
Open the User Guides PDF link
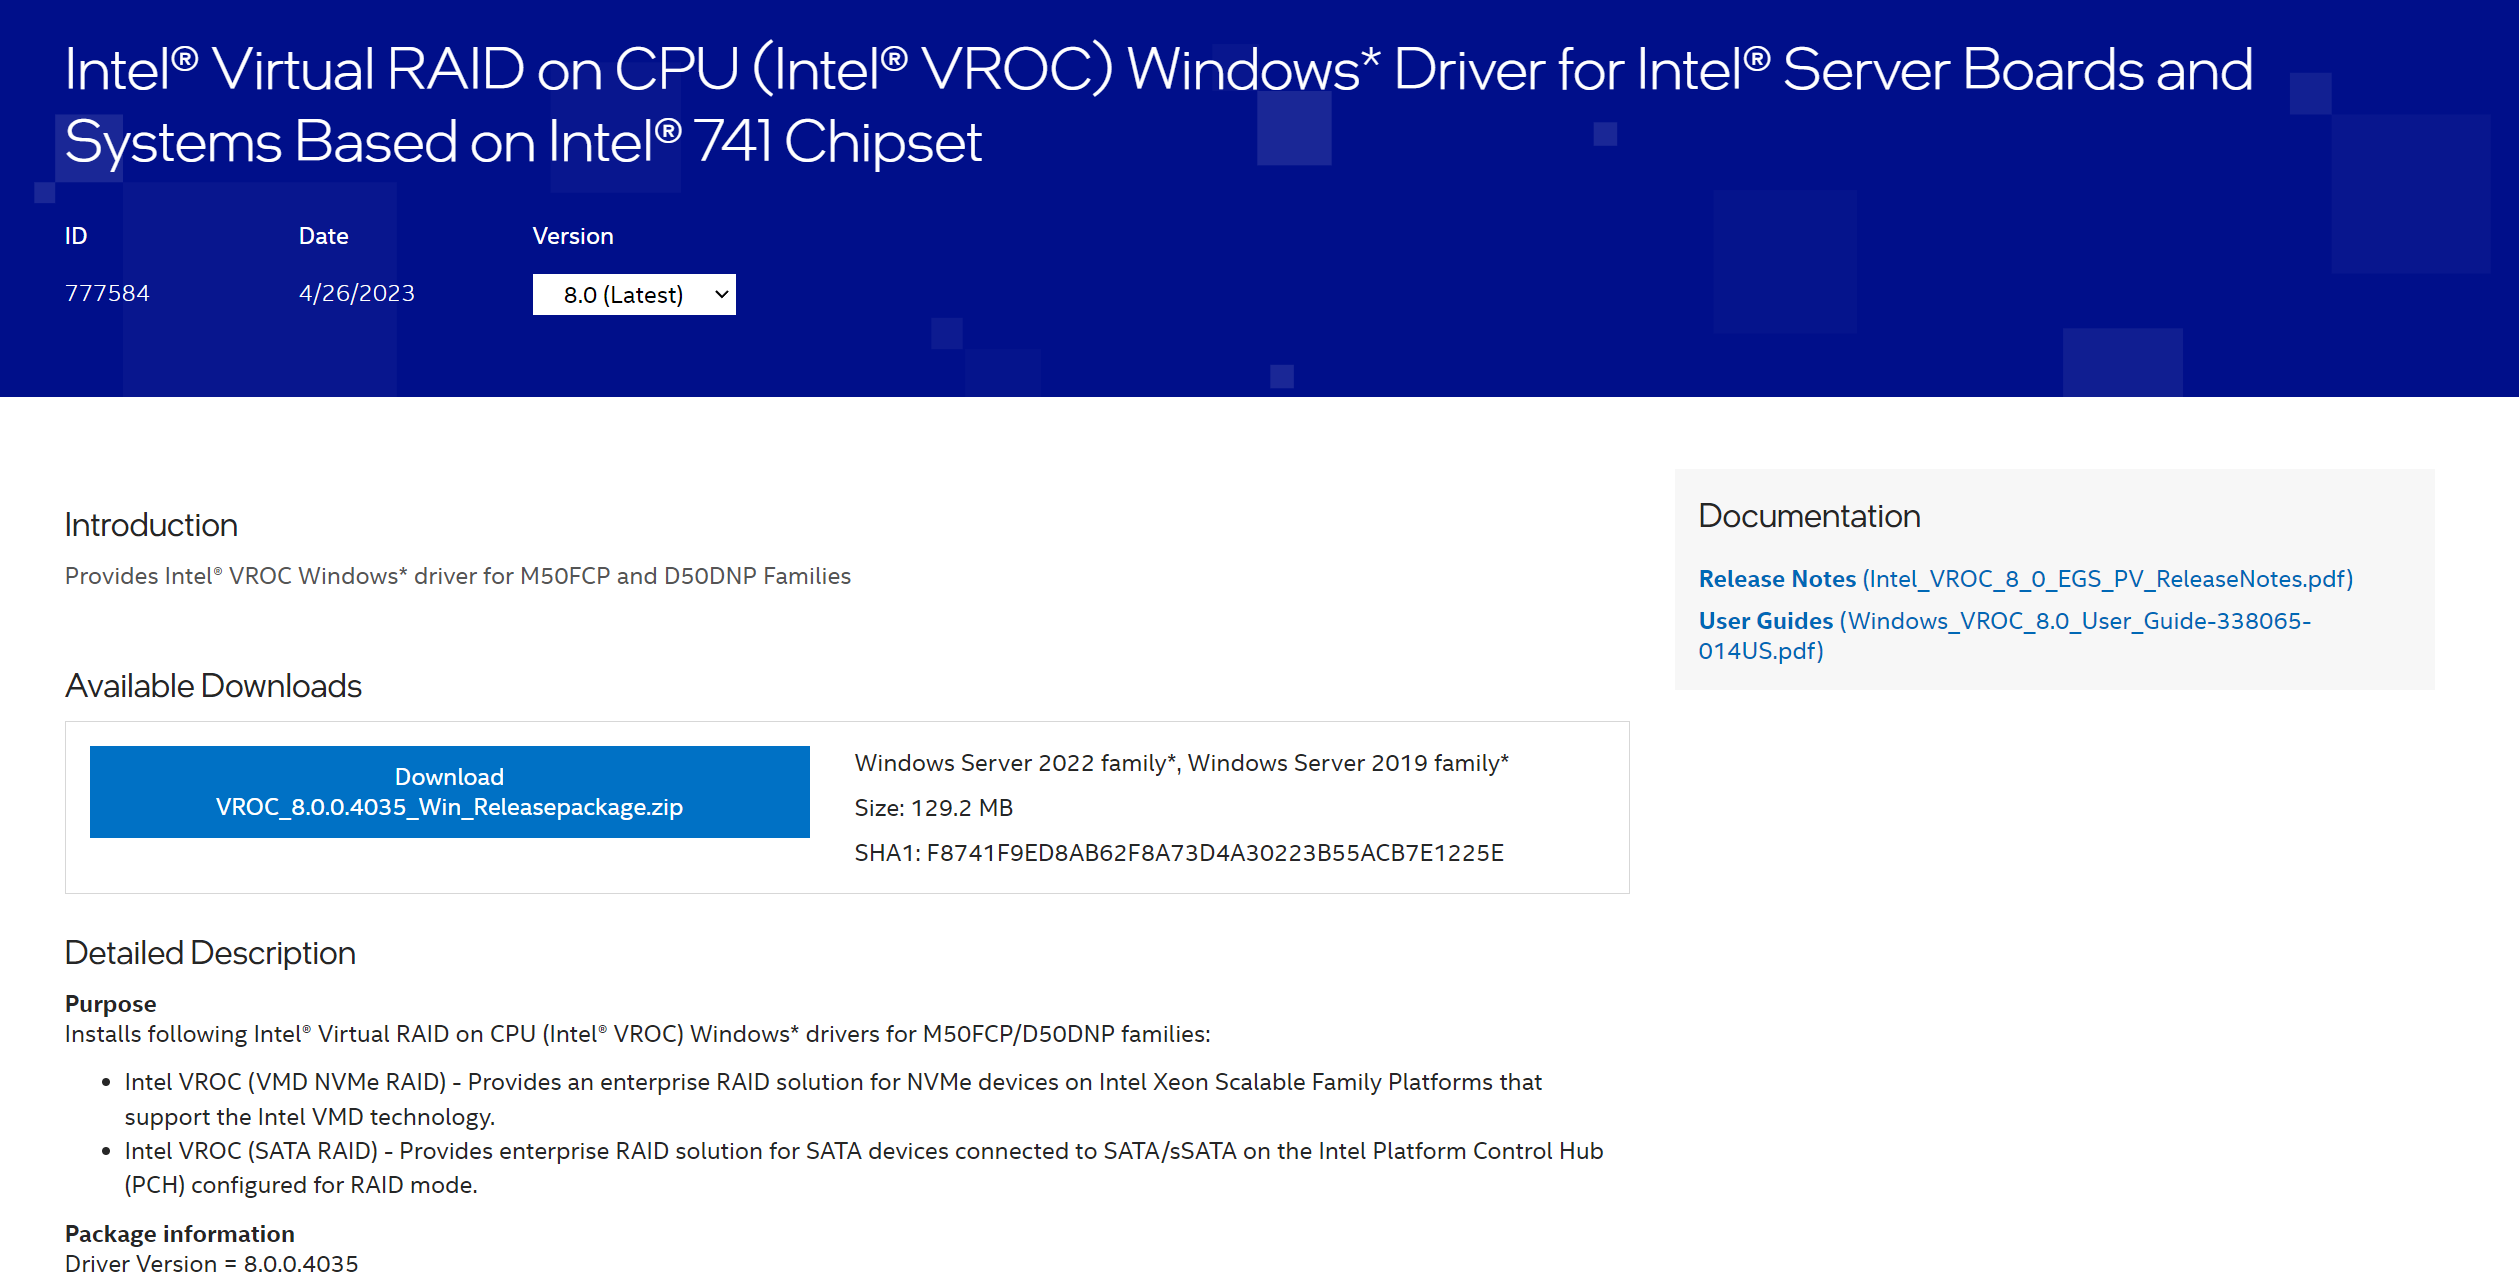click(x=2004, y=635)
